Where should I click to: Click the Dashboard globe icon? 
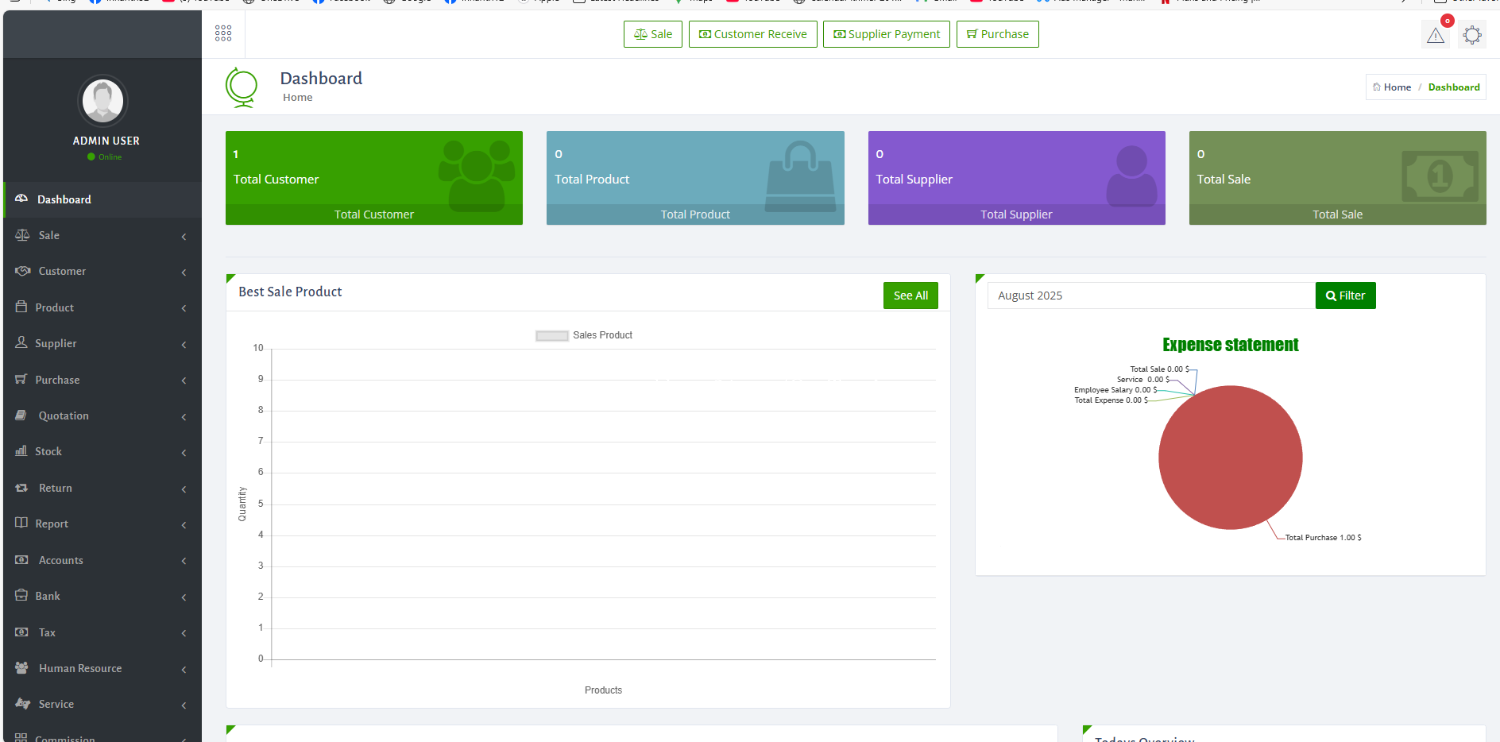[241, 87]
